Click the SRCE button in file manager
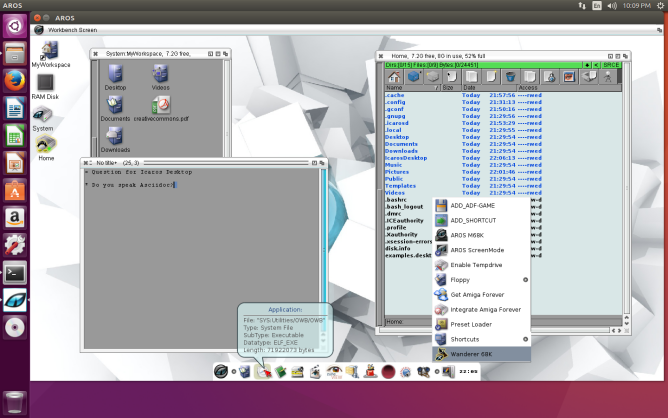This screenshot has width=668, height=418. coord(612,64)
